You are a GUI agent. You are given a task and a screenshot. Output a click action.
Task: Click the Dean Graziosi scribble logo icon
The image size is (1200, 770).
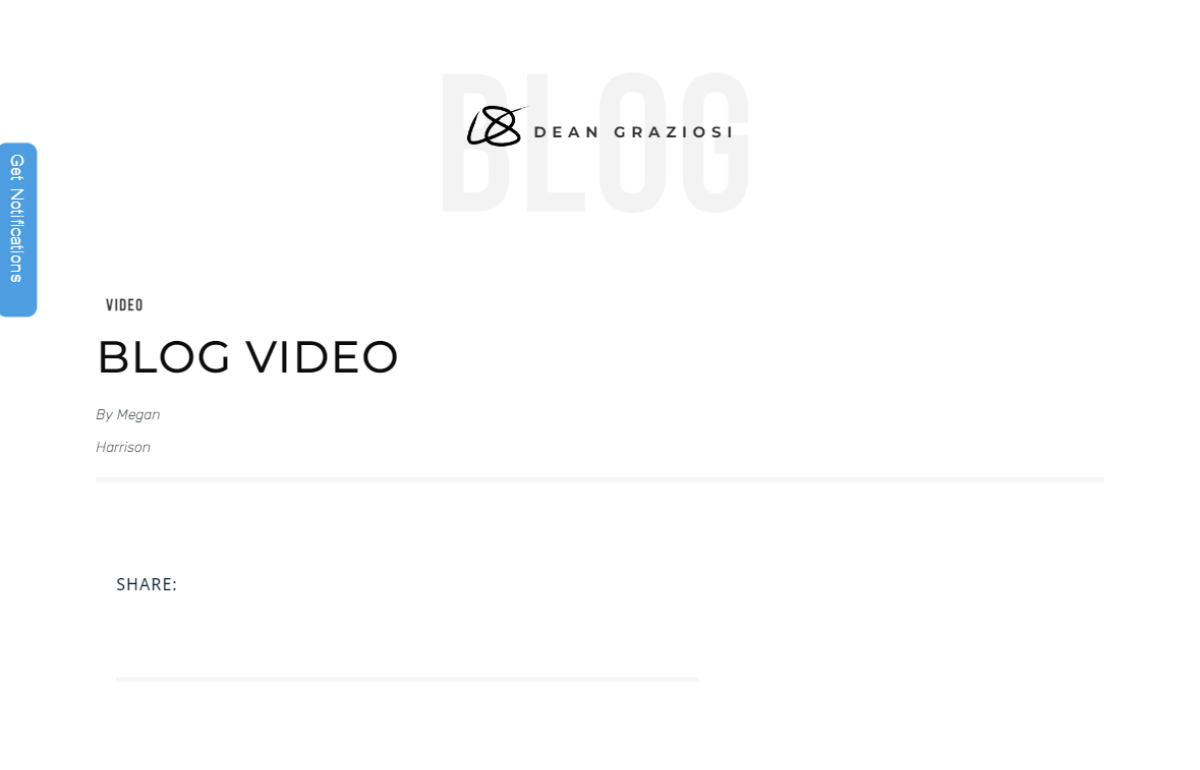(496, 126)
